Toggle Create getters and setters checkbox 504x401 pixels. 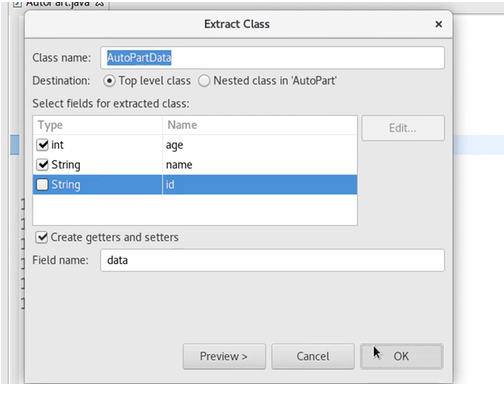click(42, 237)
